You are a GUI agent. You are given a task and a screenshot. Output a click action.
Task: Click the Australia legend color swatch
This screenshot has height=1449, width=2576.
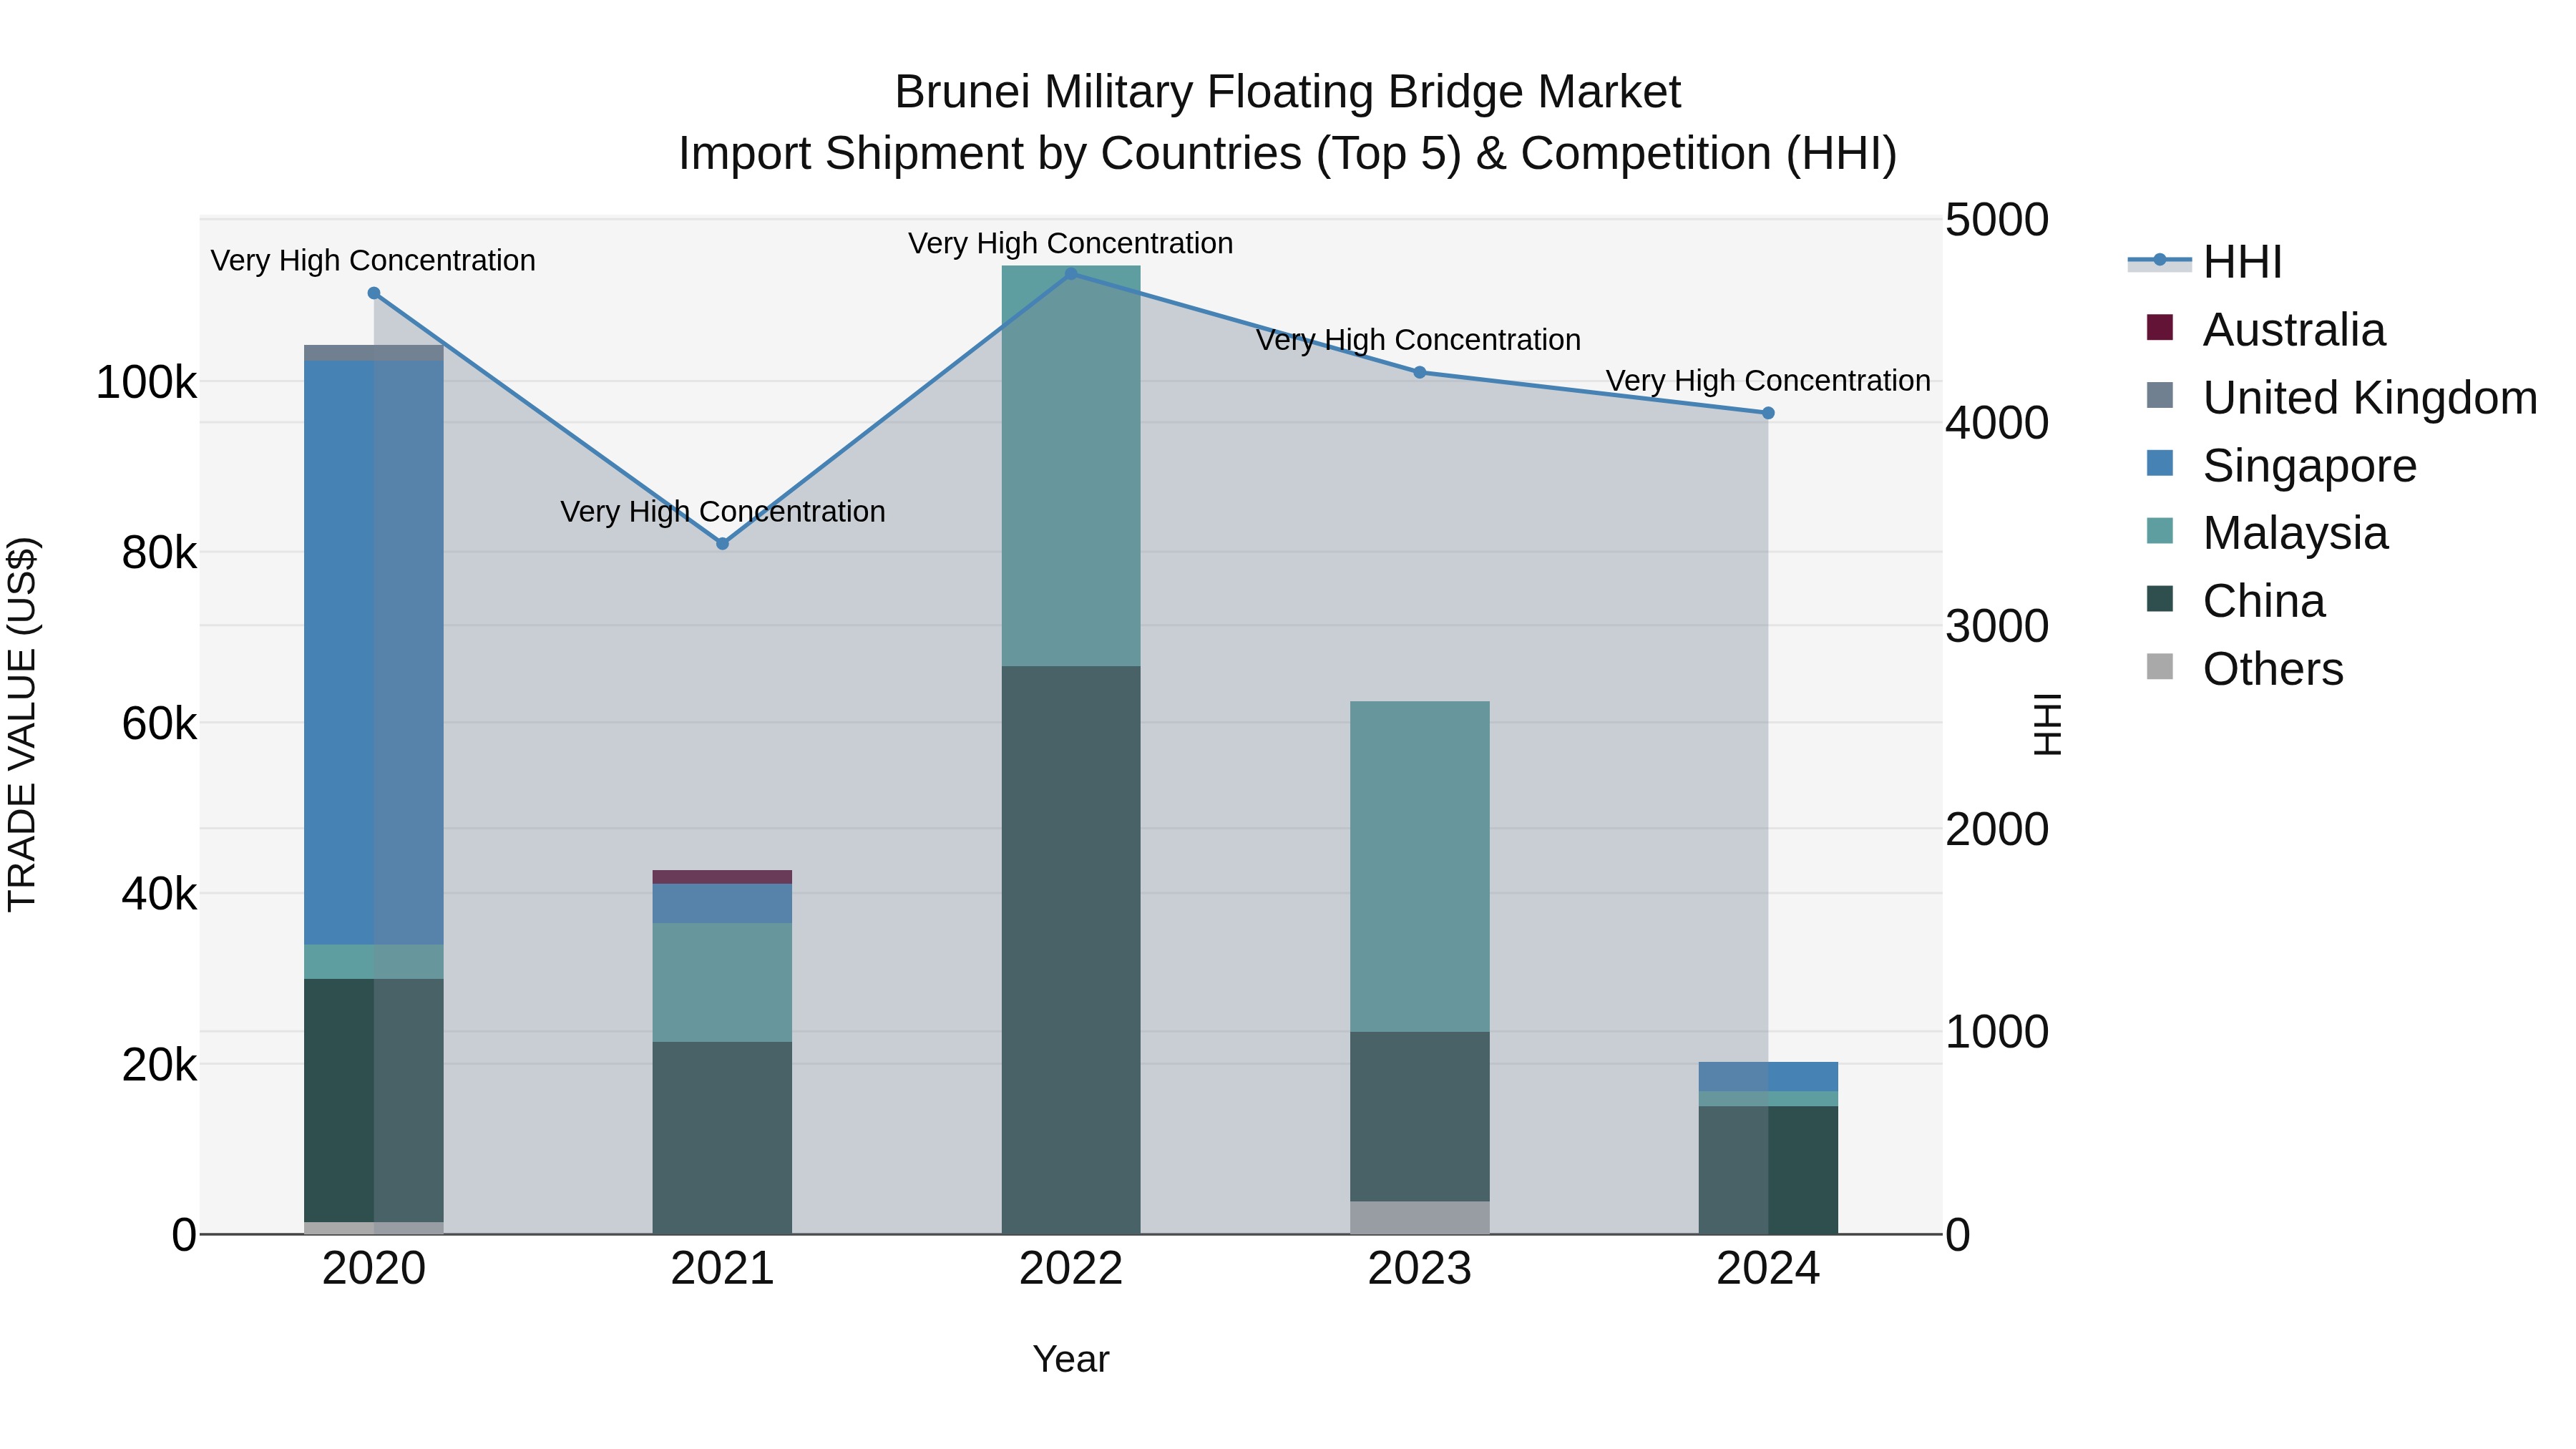coord(2160,328)
